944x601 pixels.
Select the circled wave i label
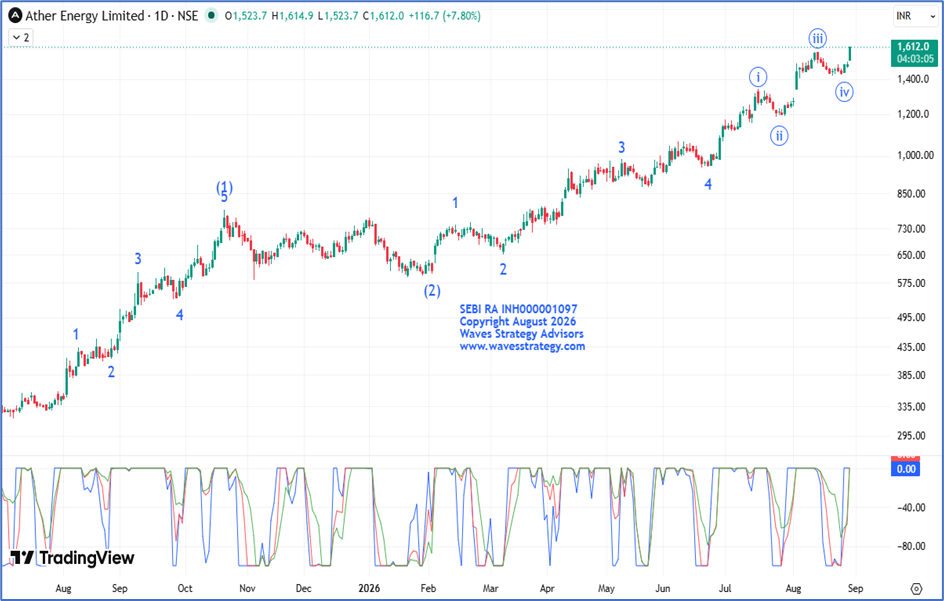758,77
